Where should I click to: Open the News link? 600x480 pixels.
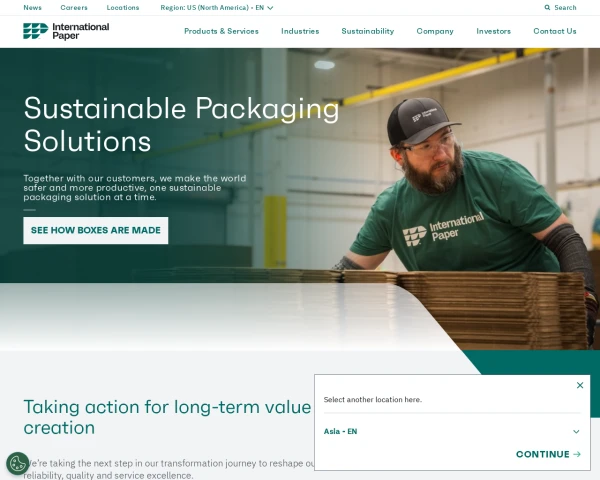[33, 8]
